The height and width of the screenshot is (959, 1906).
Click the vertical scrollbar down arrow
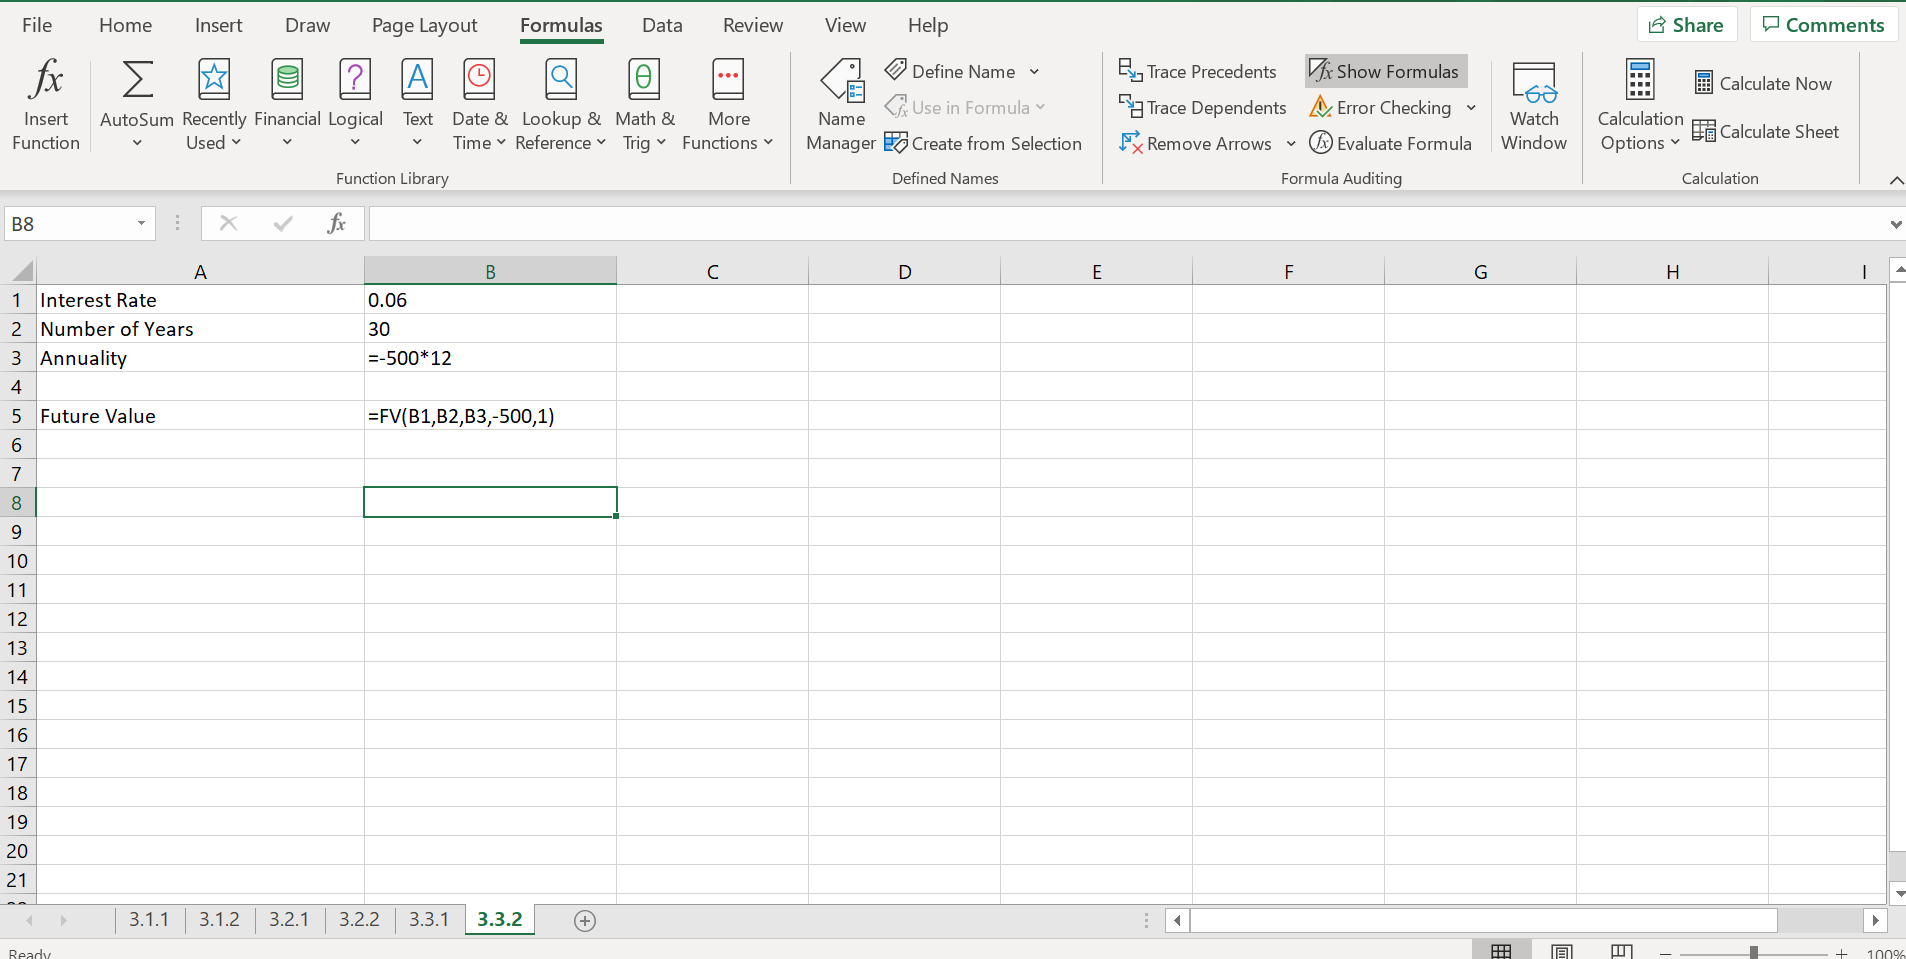pyautogui.click(x=1898, y=893)
